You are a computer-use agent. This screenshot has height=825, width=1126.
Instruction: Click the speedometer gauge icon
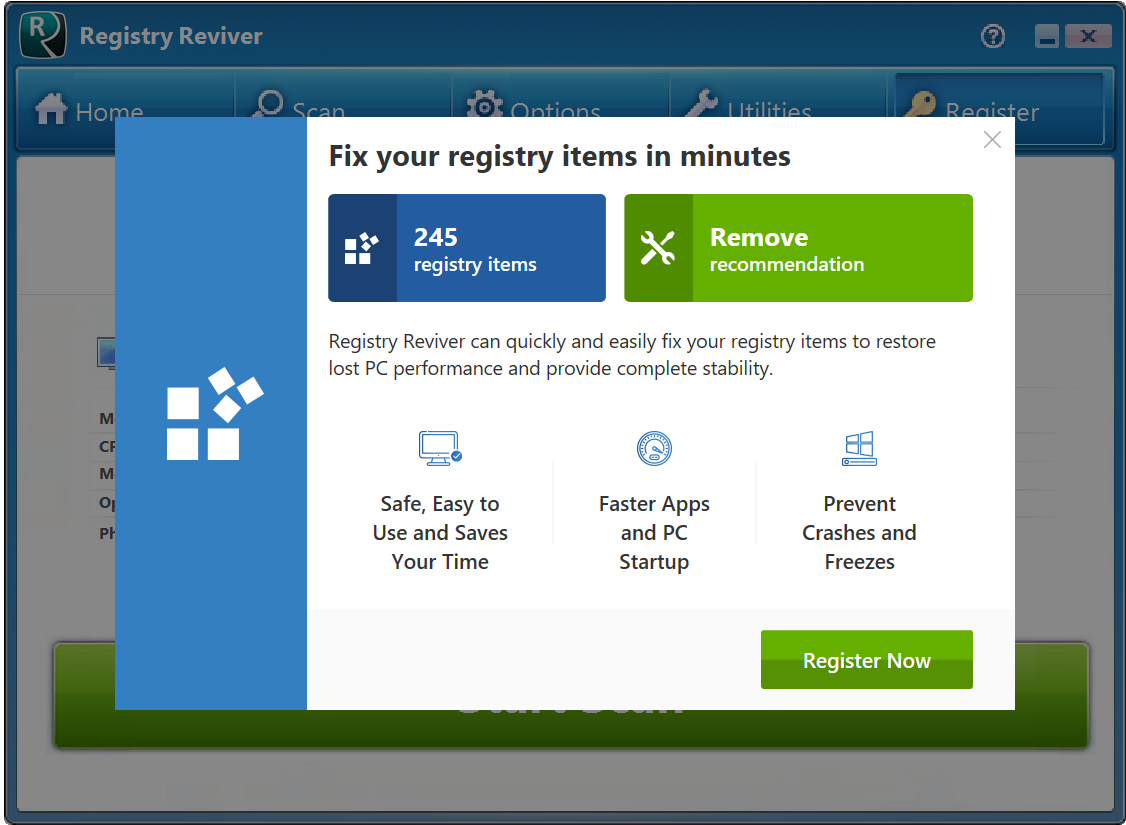pos(654,449)
